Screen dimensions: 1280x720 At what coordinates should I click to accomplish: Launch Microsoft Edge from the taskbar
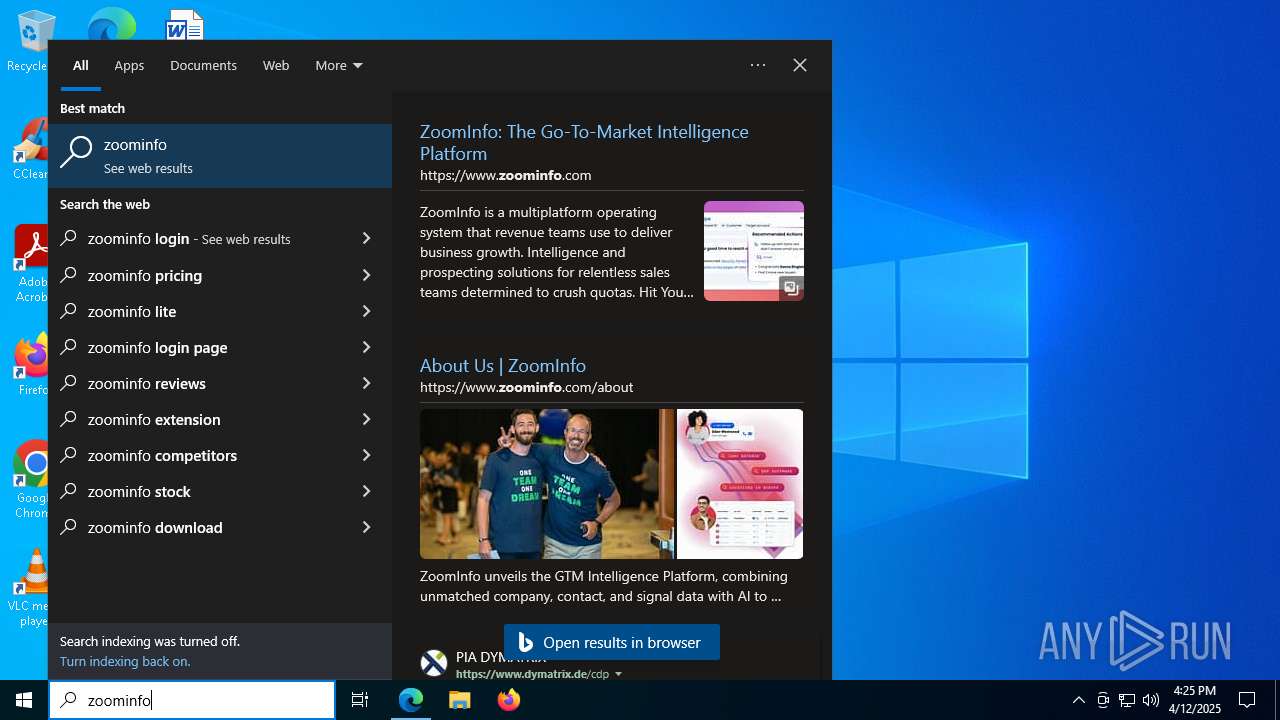pos(411,700)
